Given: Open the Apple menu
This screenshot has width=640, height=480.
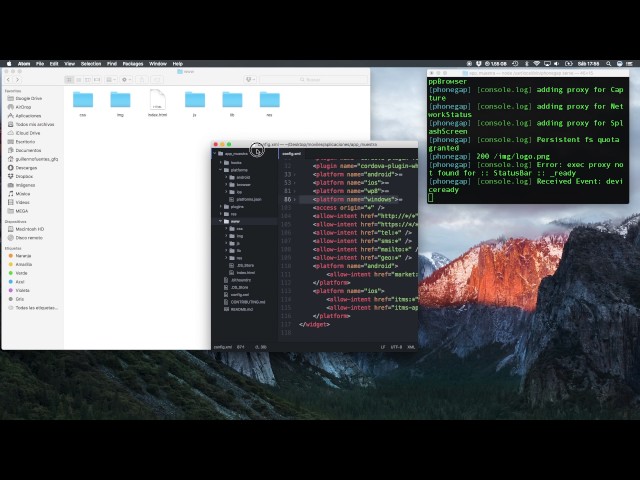Looking at the screenshot, I should tap(9, 64).
